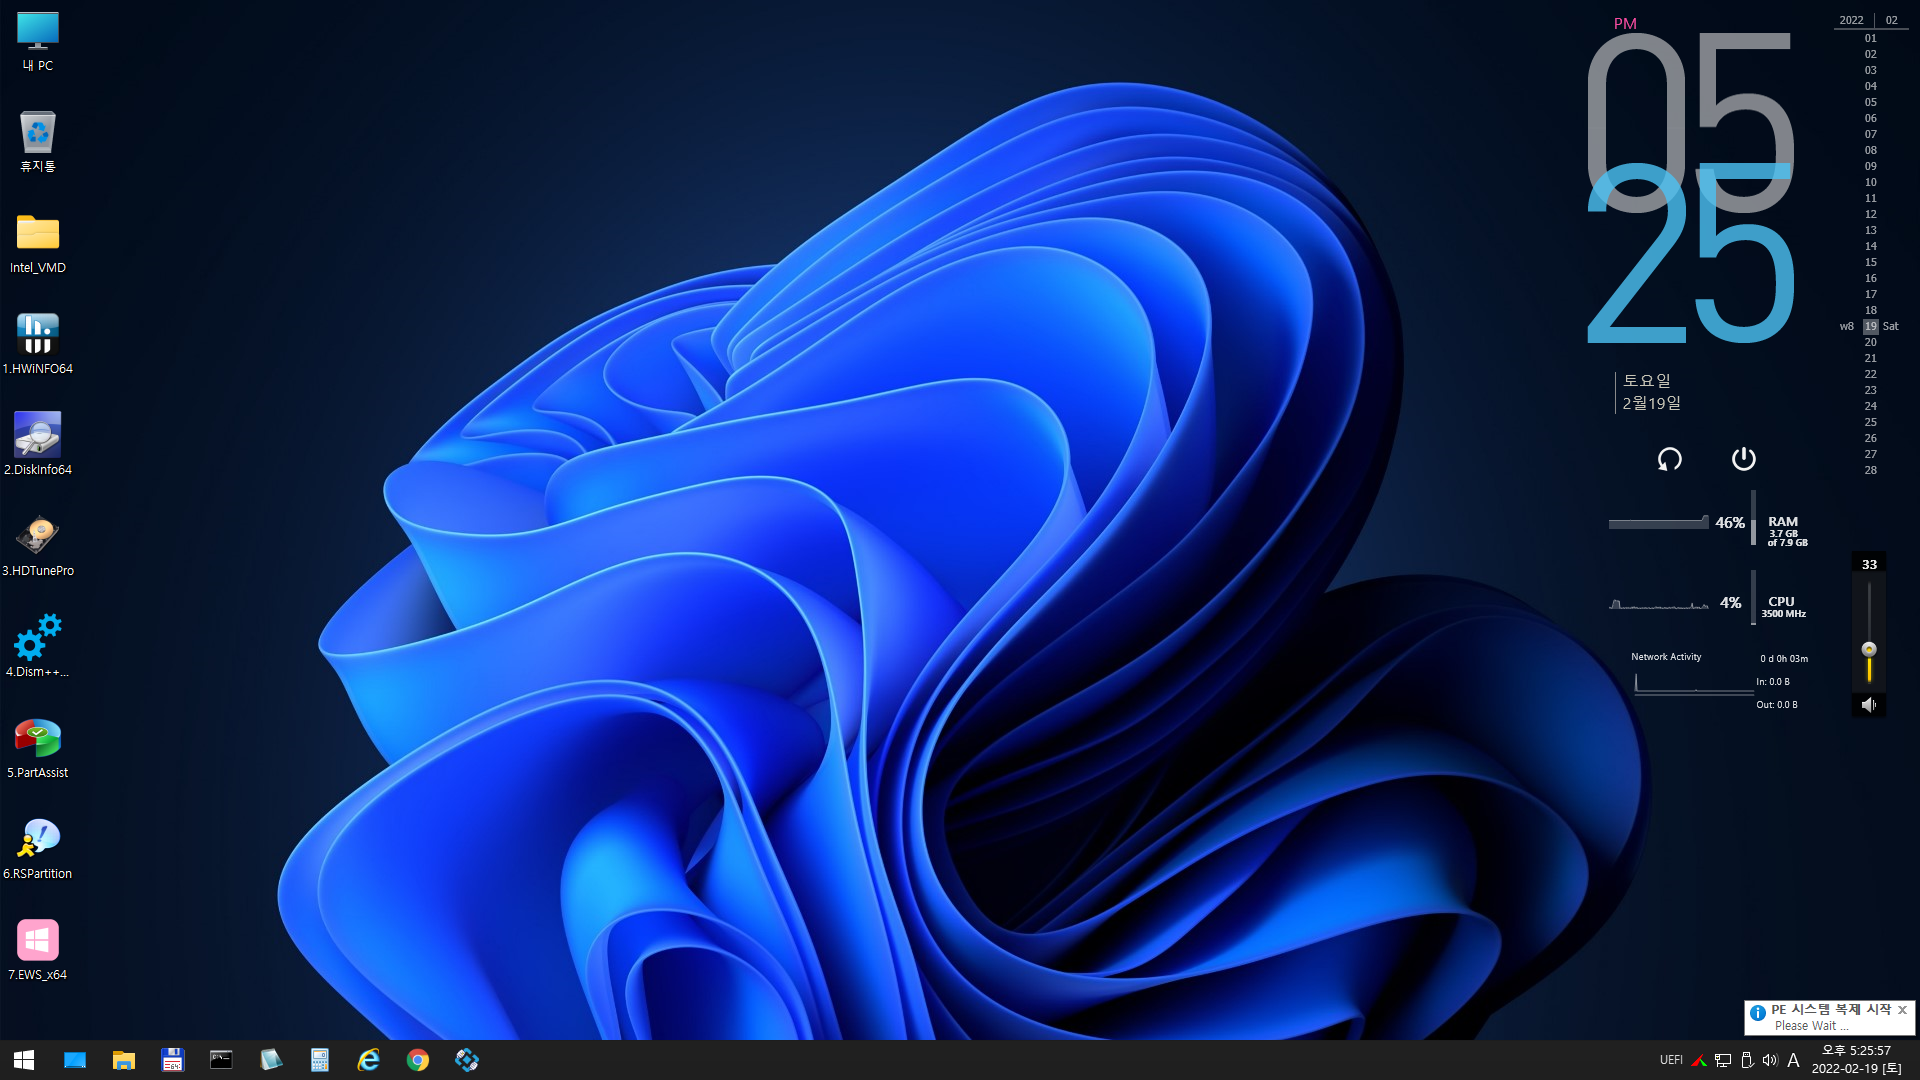The width and height of the screenshot is (1920, 1080).
Task: Launch the 4.Dism++ gear shortcut
Action: (x=38, y=647)
